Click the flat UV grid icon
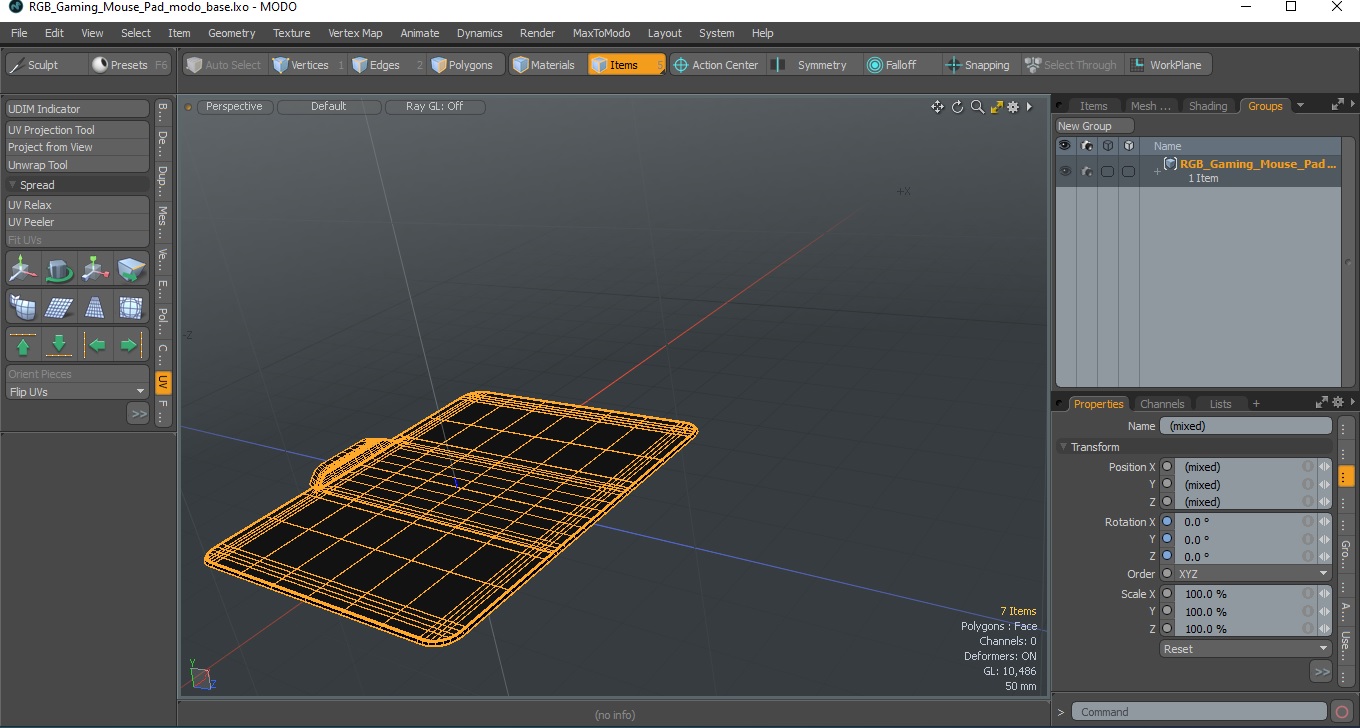The height and width of the screenshot is (728, 1360). [59, 307]
